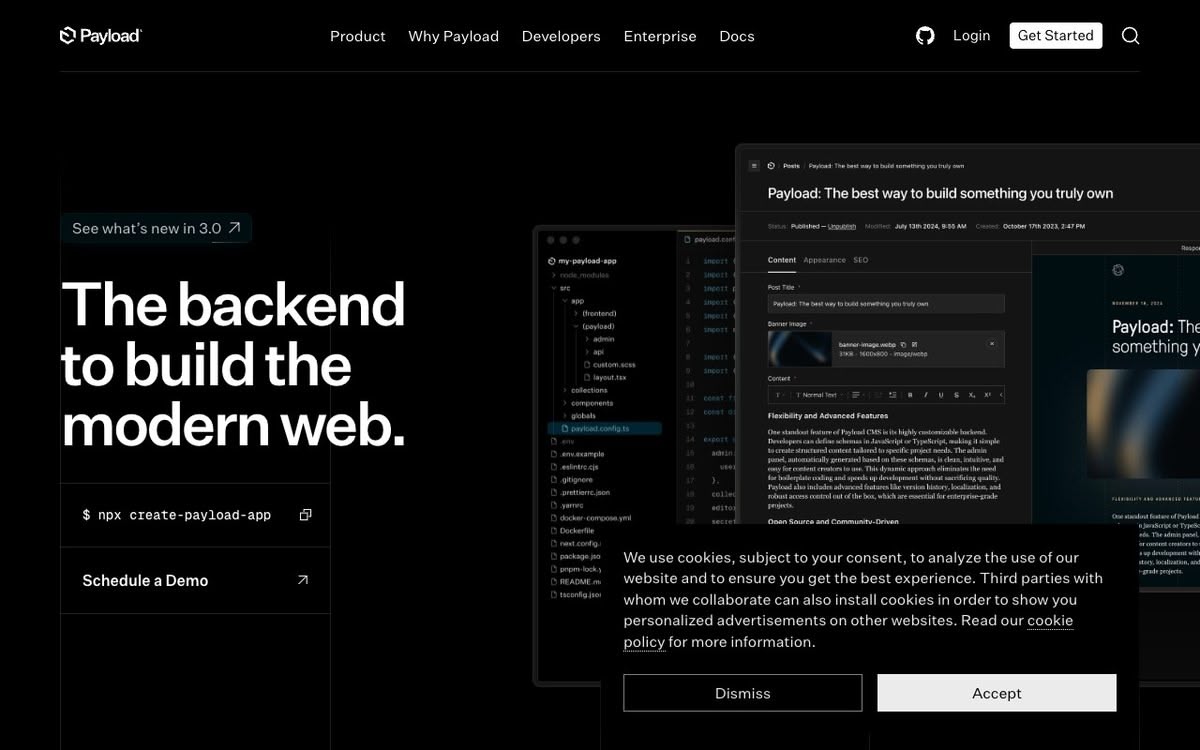Open the Why Payload menu
The image size is (1200, 750).
point(453,36)
